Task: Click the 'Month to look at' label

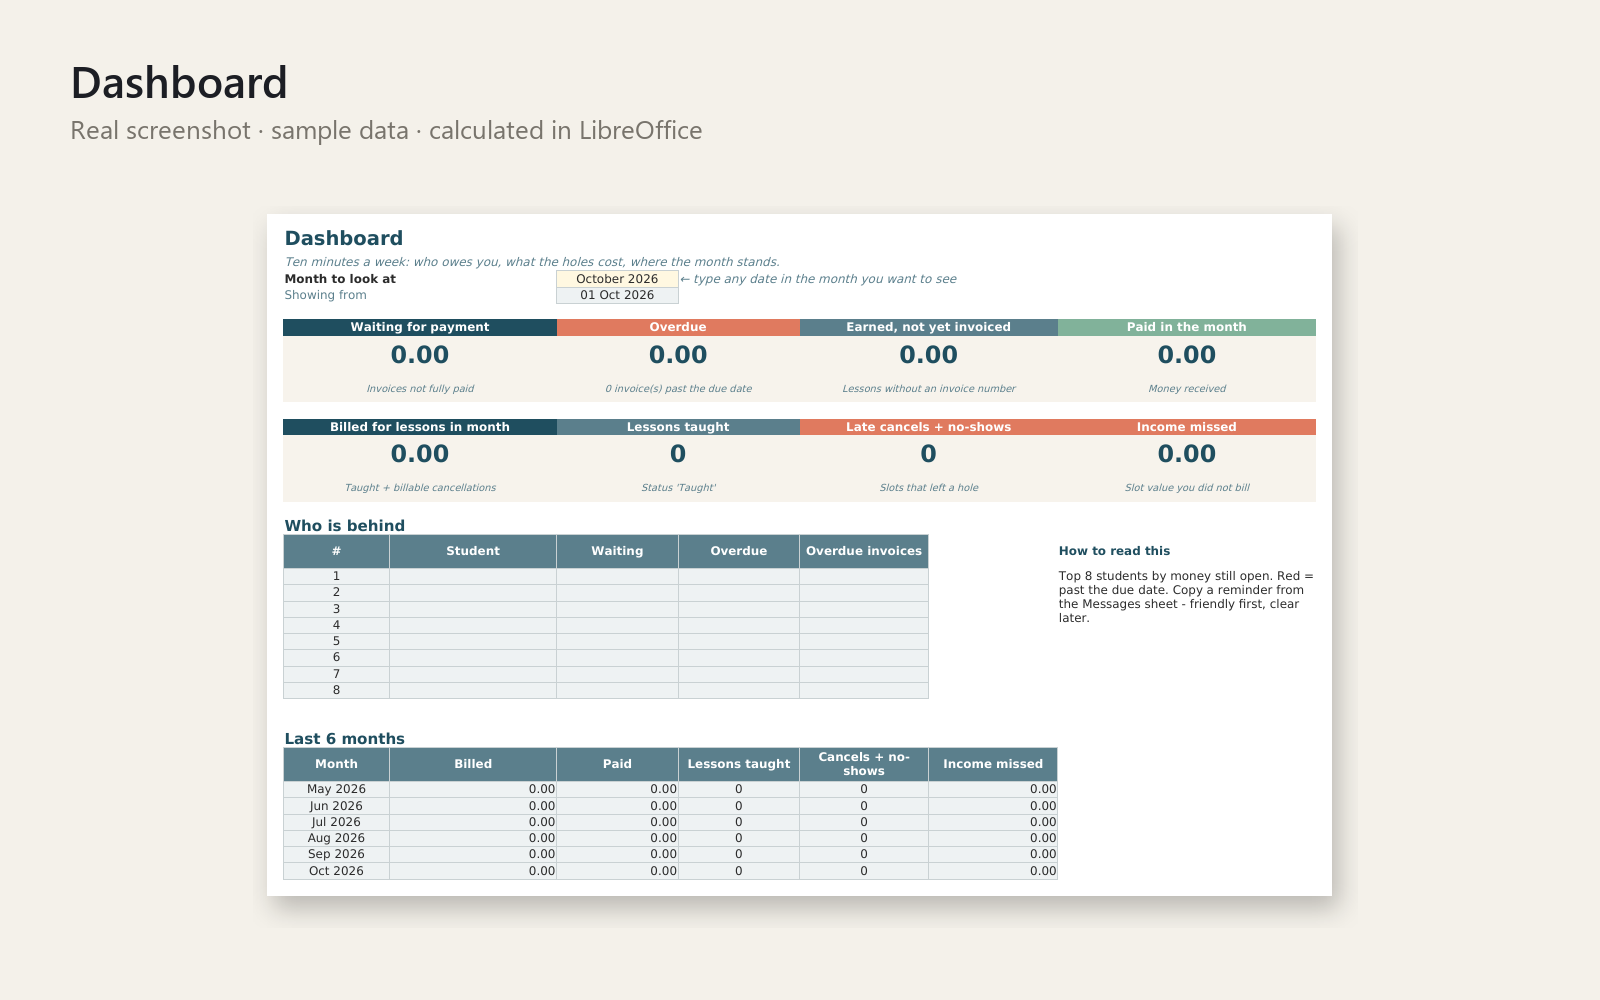Action: pyautogui.click(x=340, y=279)
